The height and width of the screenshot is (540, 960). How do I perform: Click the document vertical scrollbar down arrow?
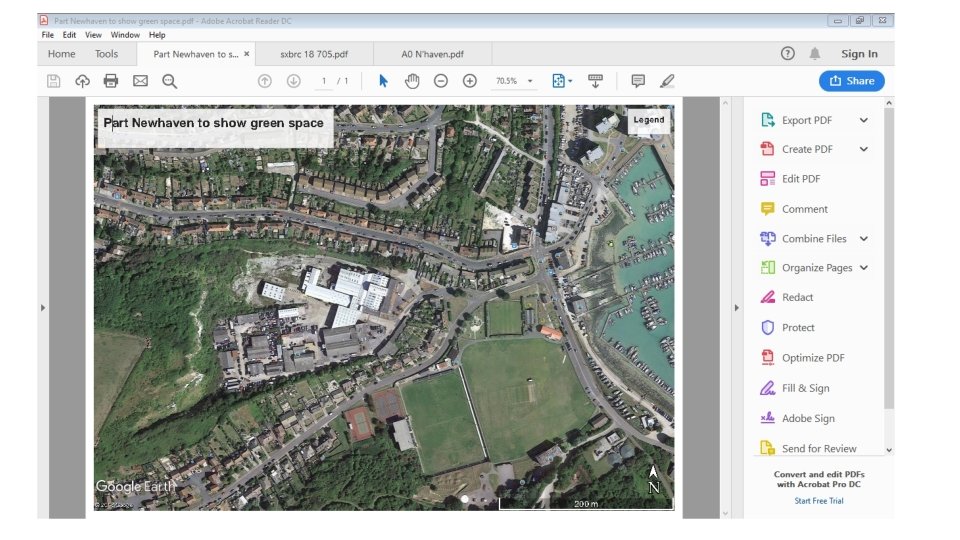[726, 514]
